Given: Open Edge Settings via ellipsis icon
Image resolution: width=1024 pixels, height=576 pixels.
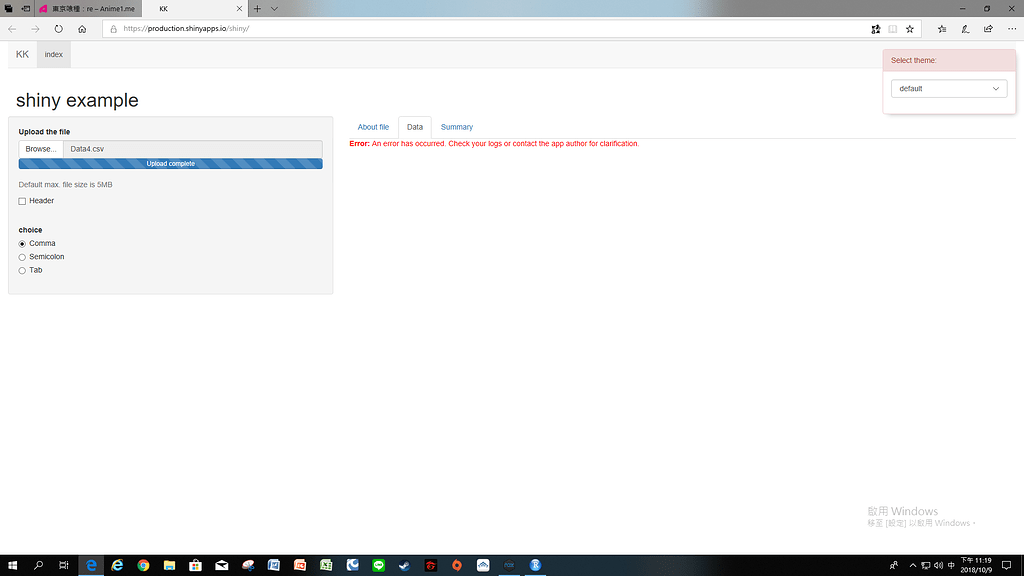Looking at the screenshot, I should point(1012,28).
